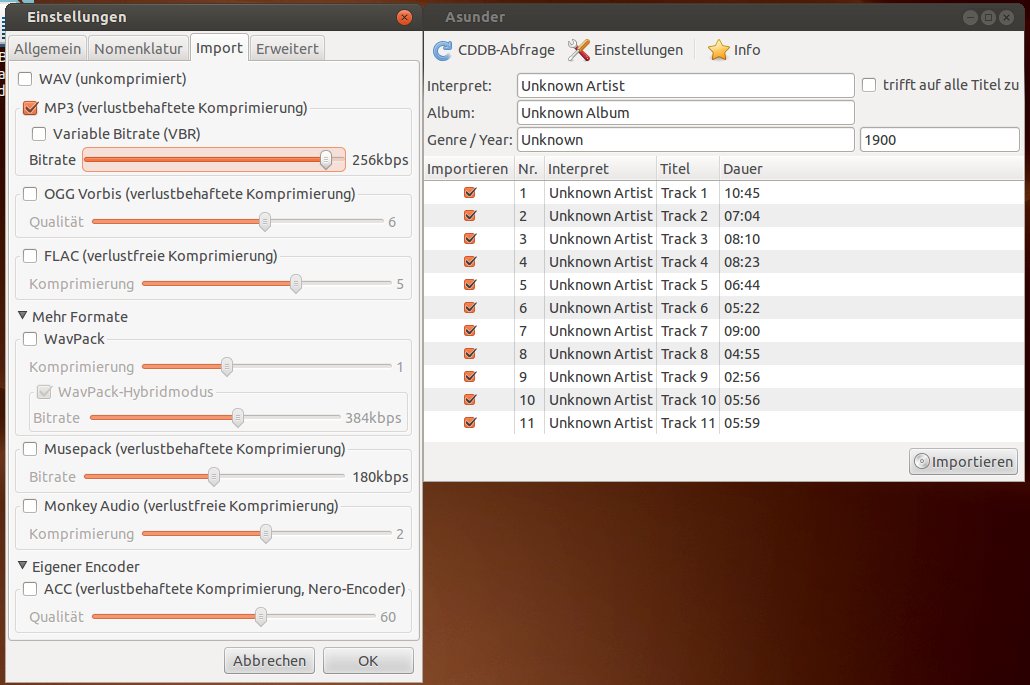Enable the WavPack format checkbox

pos(30,339)
